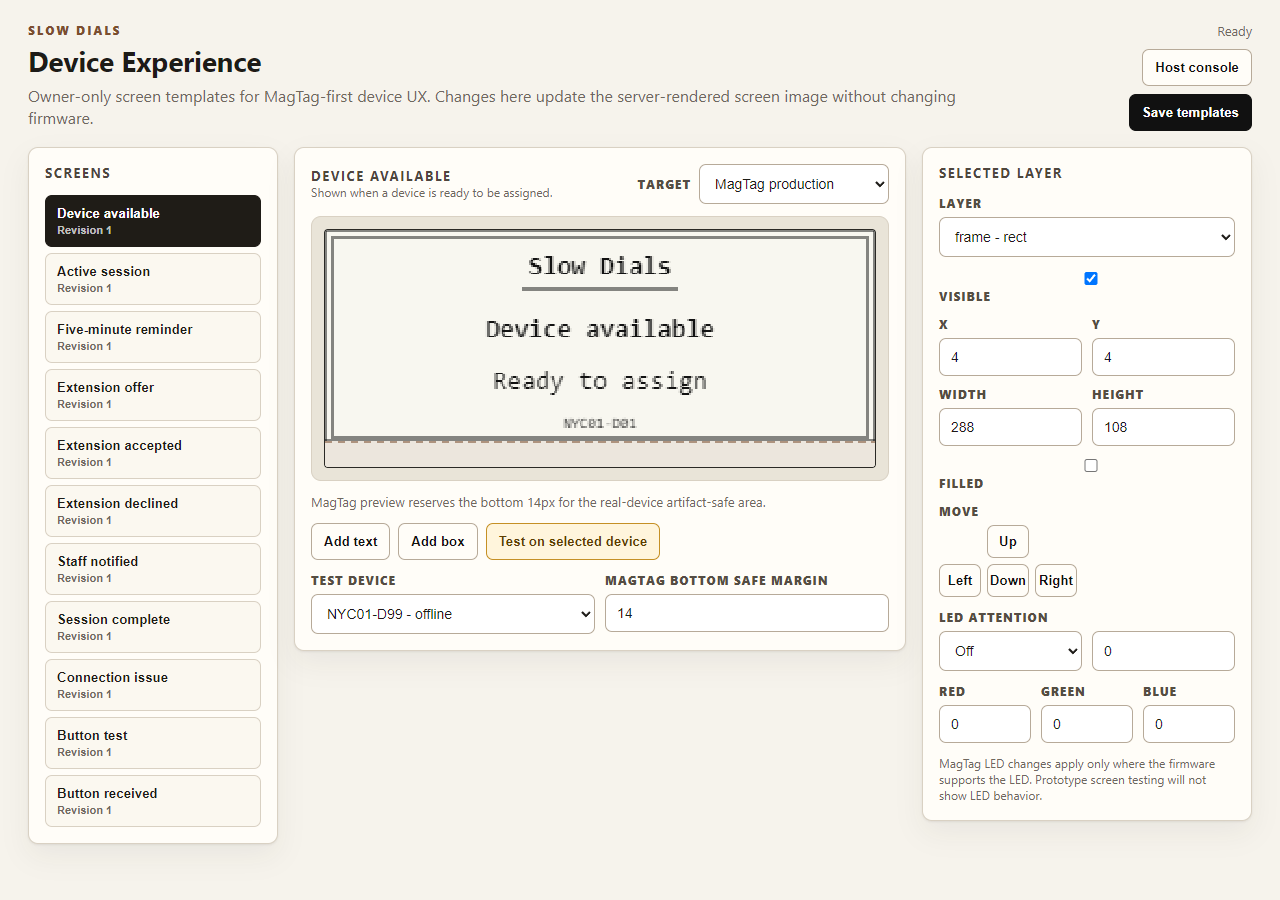Select the Extension declined screen
The height and width of the screenshot is (900, 1280).
pos(153,511)
